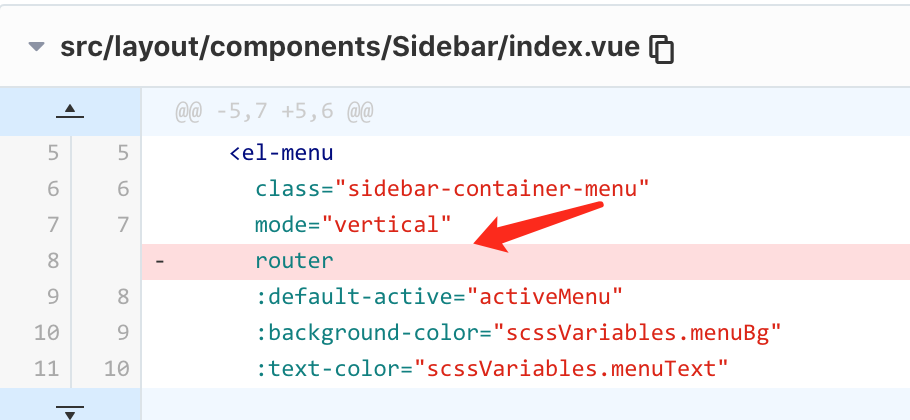Click new line number 8 in the gutter
The height and width of the screenshot is (420, 910).
pos(122,297)
